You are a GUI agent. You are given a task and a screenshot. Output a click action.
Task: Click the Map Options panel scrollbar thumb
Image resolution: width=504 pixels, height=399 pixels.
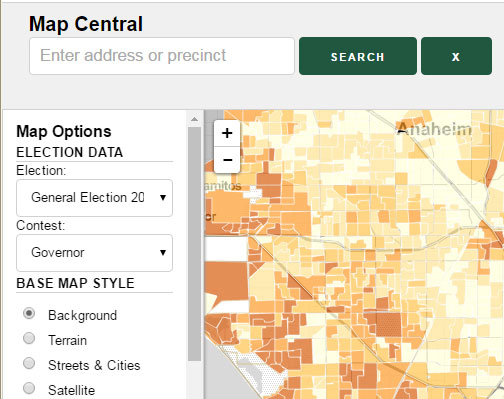194,244
